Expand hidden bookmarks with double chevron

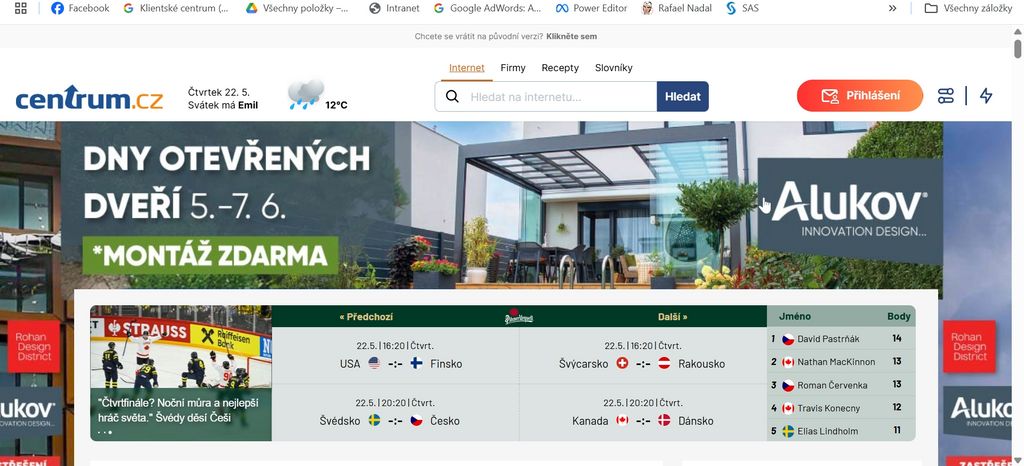point(893,8)
